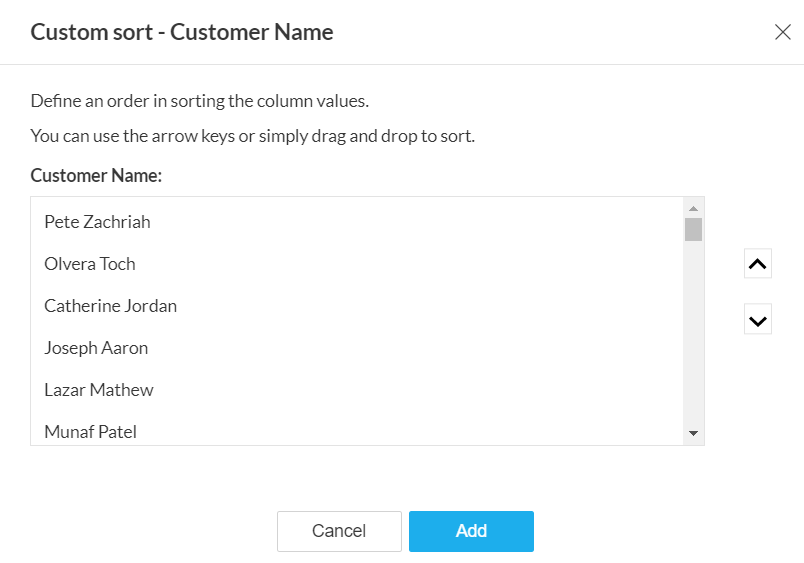The image size is (804, 563).
Task: Click the bold Customer Name: label
Action: (96, 176)
